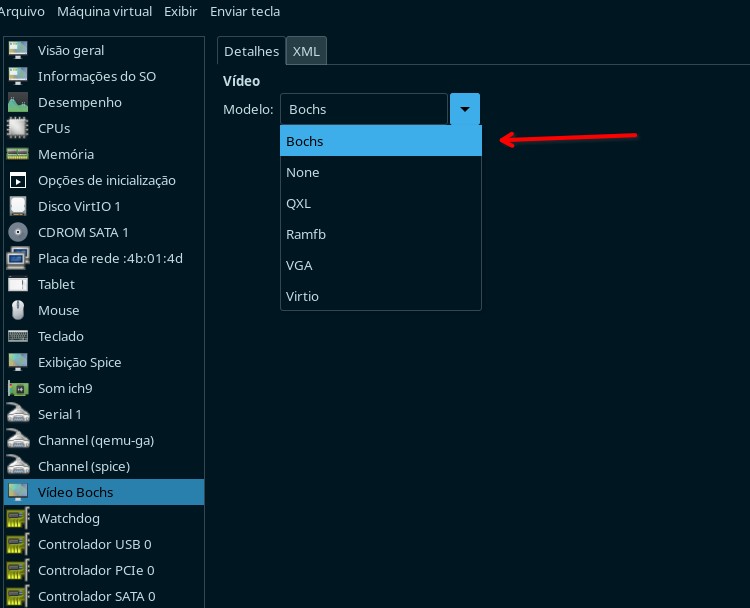Open the Máquina virtual menu

tap(104, 11)
